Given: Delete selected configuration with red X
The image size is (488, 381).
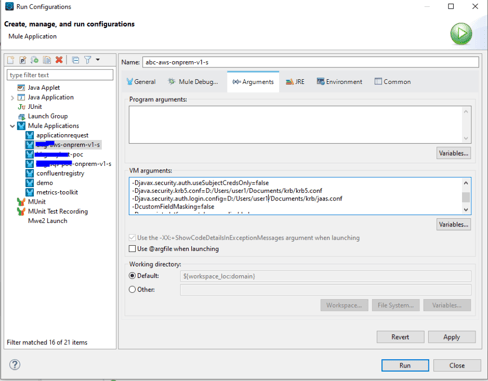Looking at the screenshot, I should 59,60.
